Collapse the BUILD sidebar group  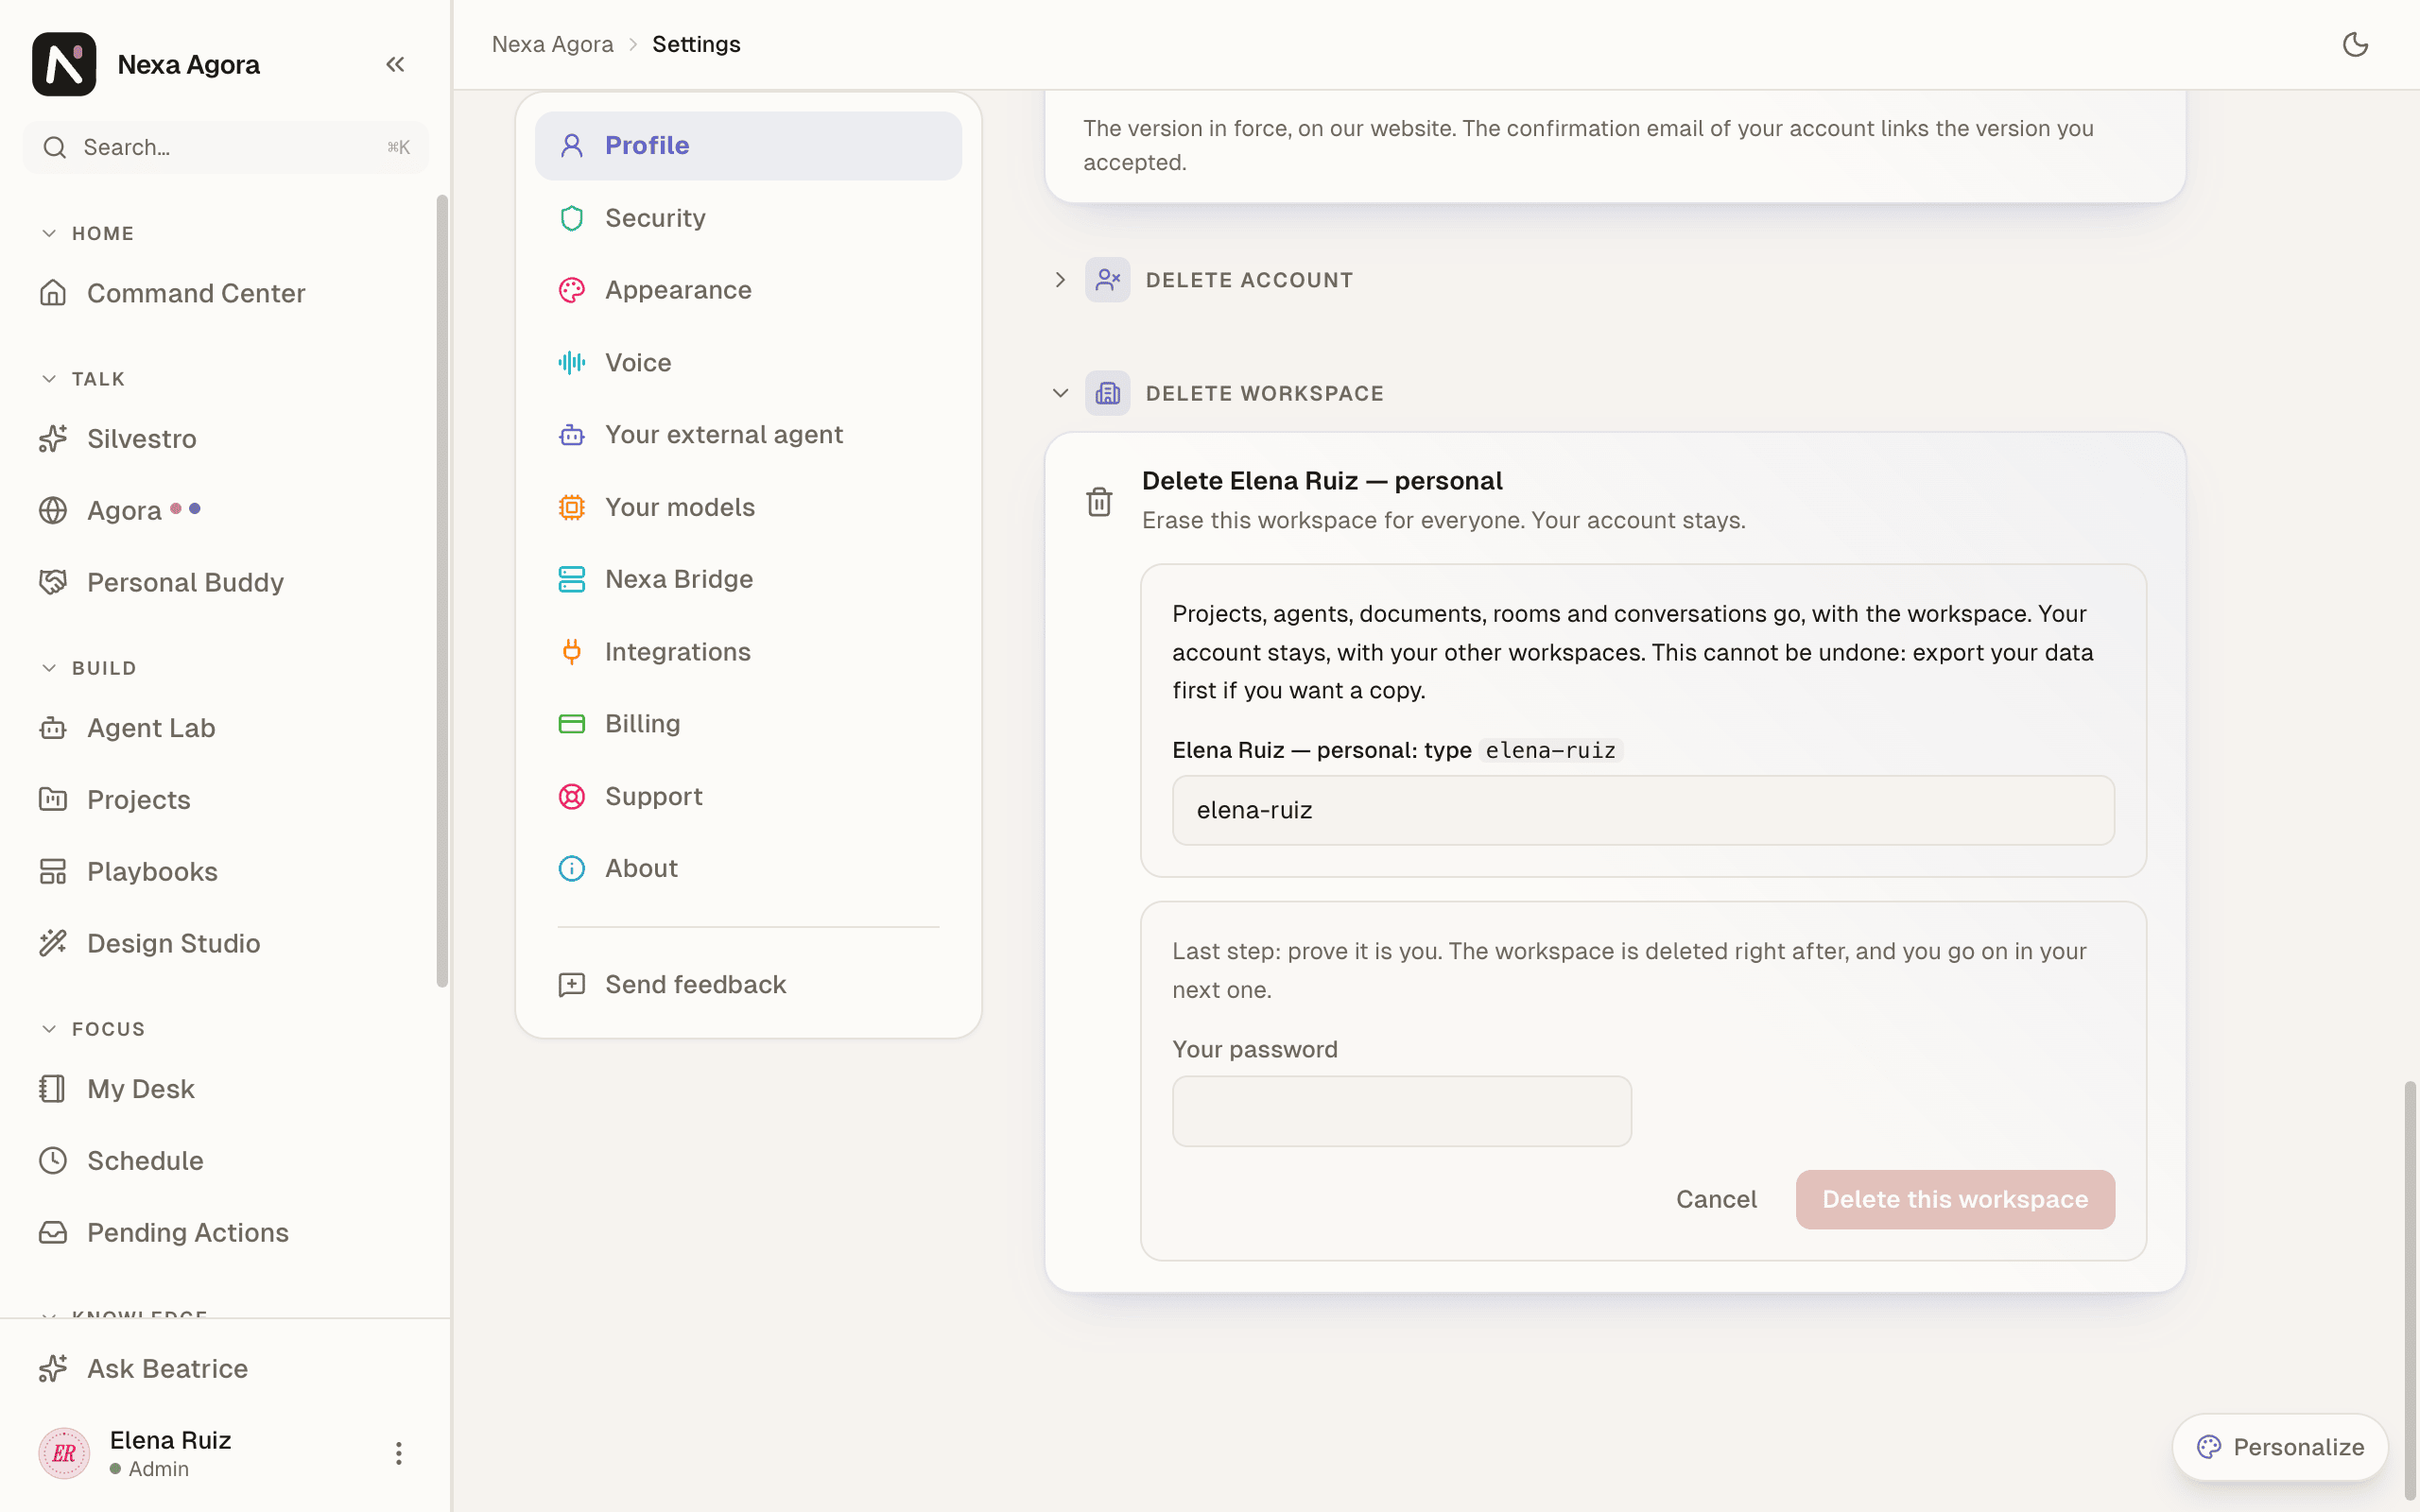49,668
